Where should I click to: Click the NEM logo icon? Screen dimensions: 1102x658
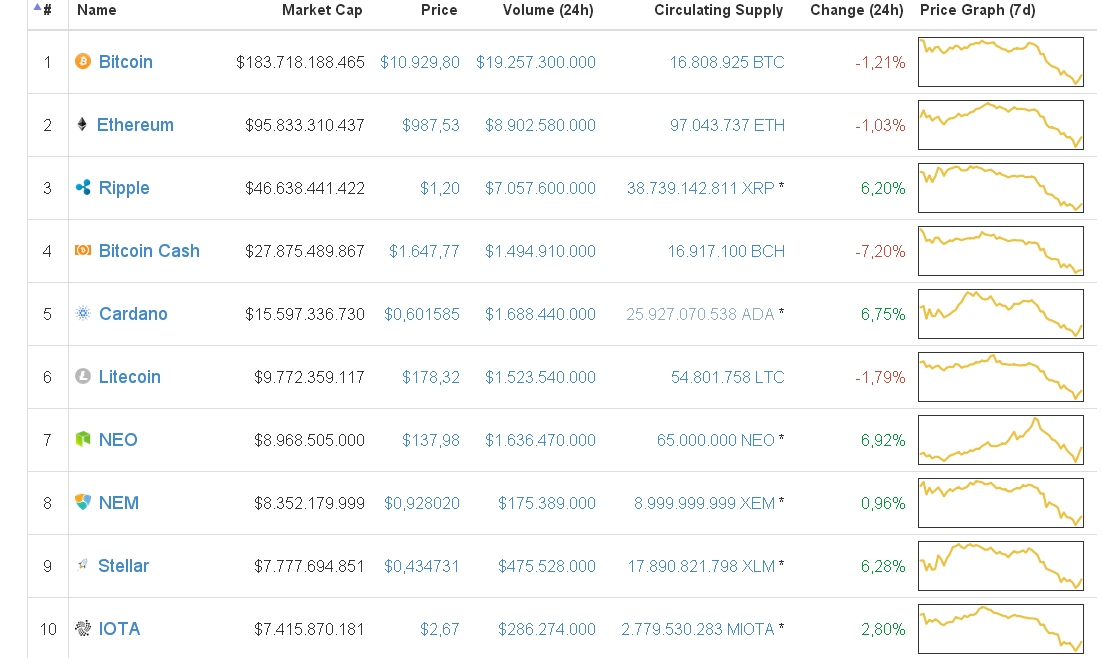coord(83,502)
